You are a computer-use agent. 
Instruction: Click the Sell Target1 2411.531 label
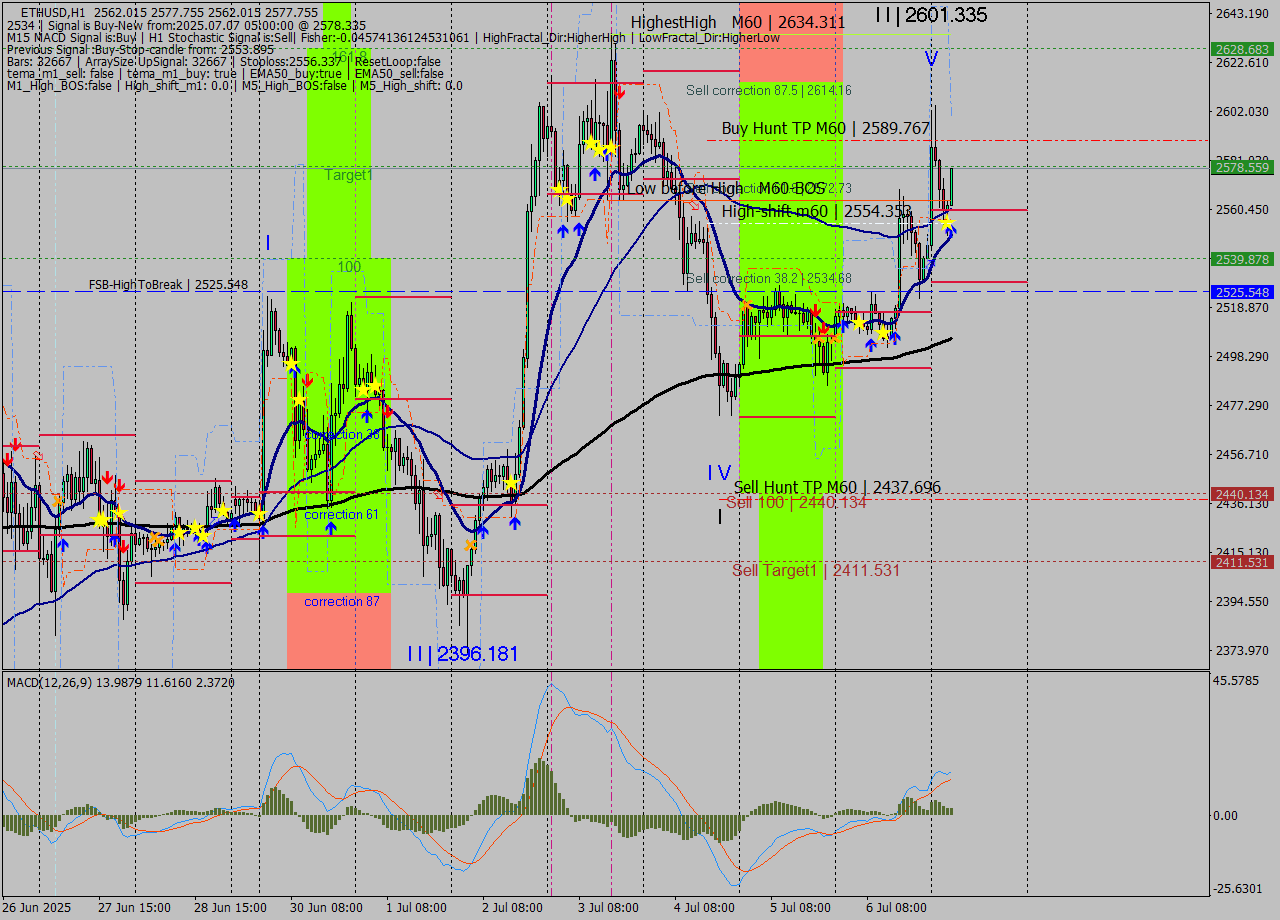[x=815, y=571]
